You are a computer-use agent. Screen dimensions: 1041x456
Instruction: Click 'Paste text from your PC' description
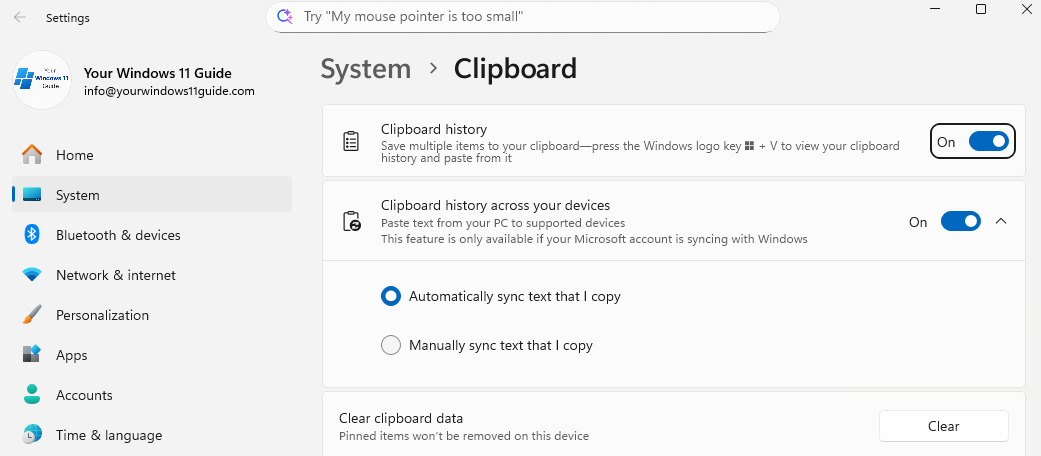coord(503,223)
